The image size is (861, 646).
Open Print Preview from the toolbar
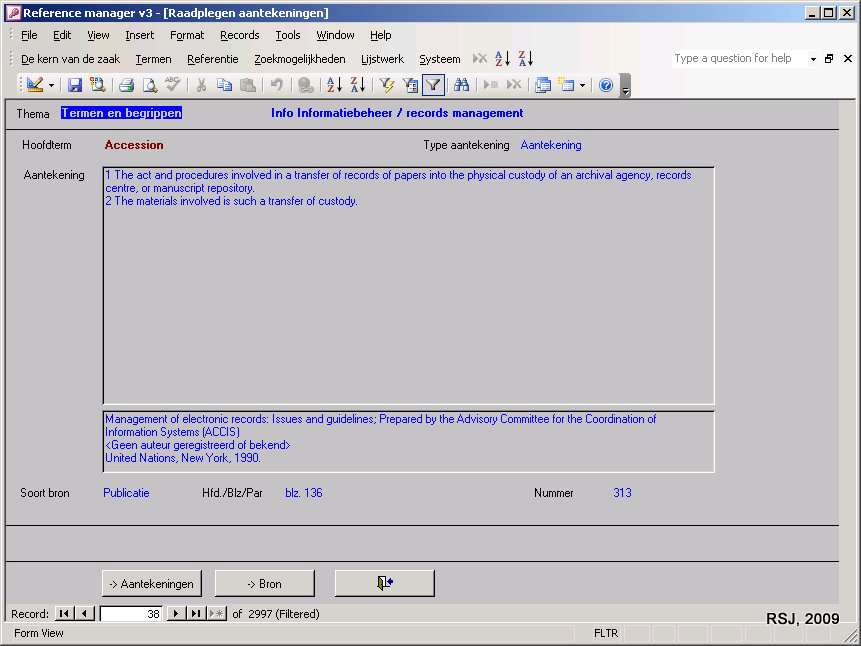tap(149, 85)
